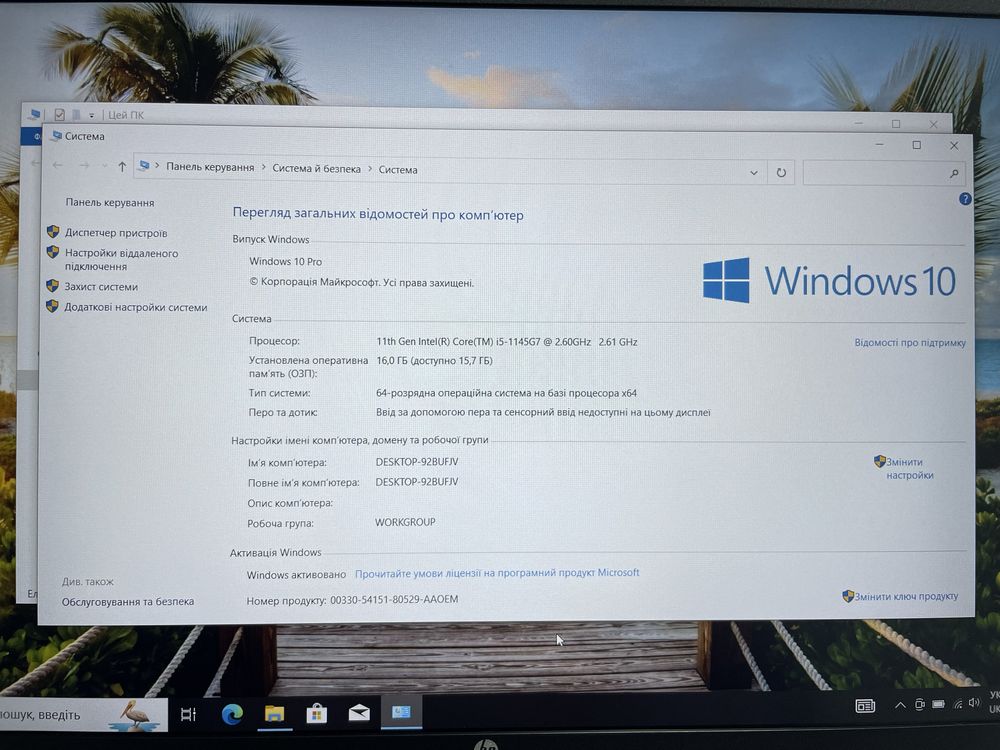This screenshot has width=1000, height=750.
Task: Click the help question mark icon
Action: (965, 199)
